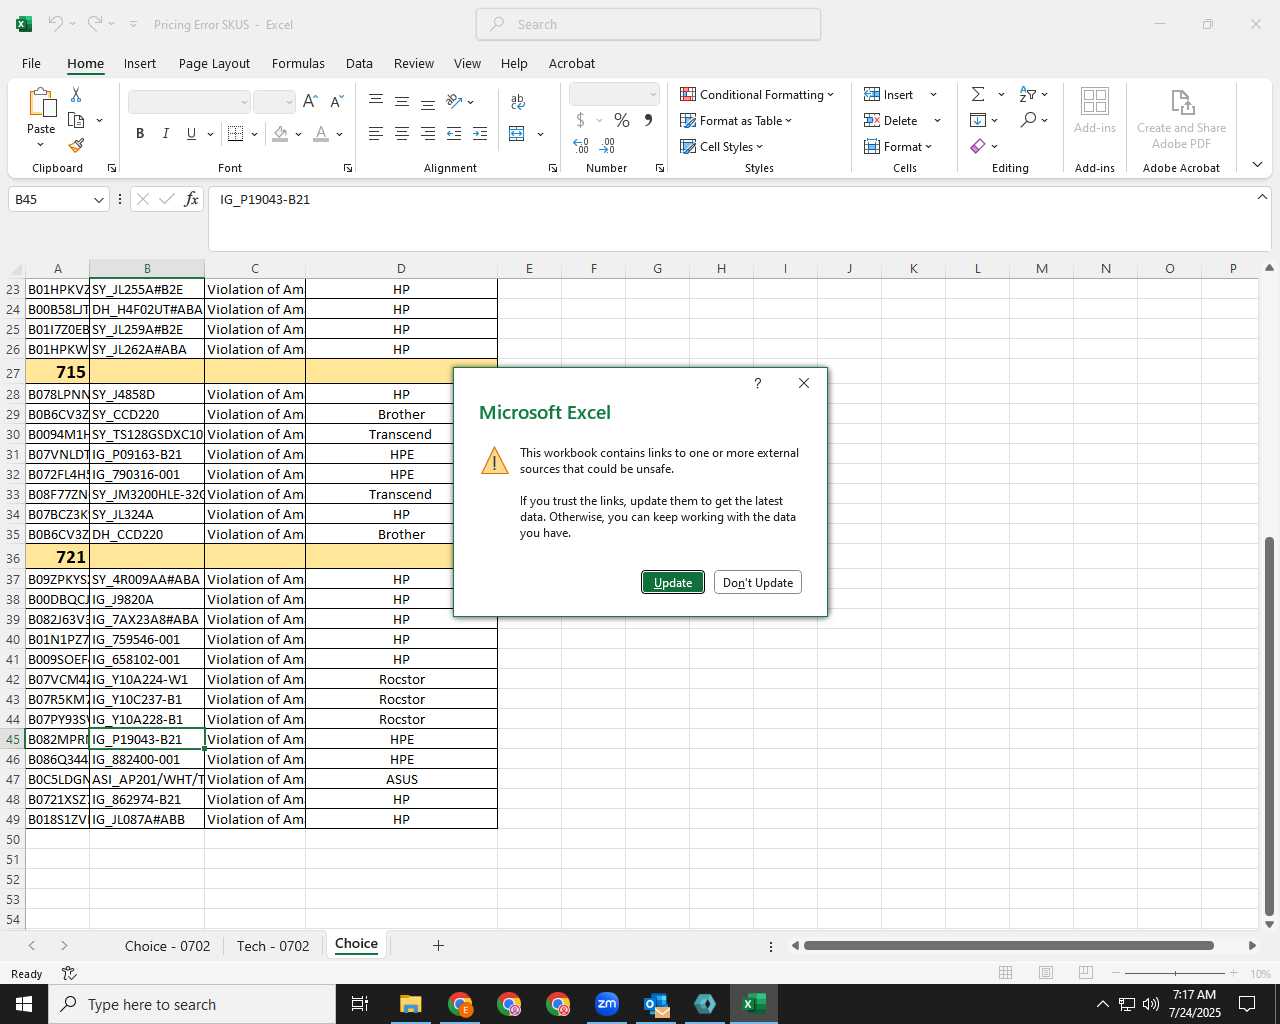Click the zoom slider in status bar
This screenshot has height=1024, width=1280.
[1175, 973]
